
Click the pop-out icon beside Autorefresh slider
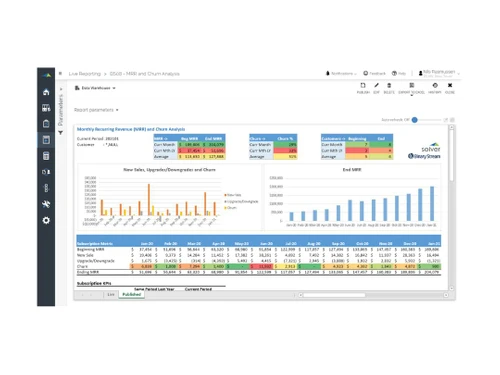click(x=446, y=120)
